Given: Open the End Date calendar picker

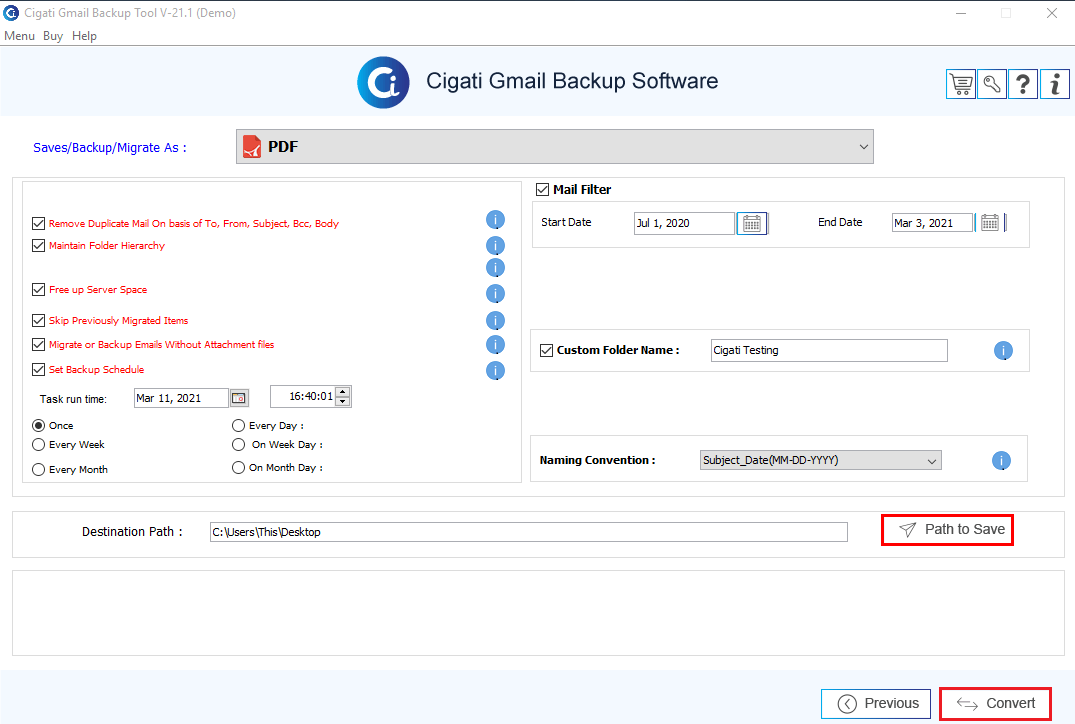Looking at the screenshot, I should [989, 222].
